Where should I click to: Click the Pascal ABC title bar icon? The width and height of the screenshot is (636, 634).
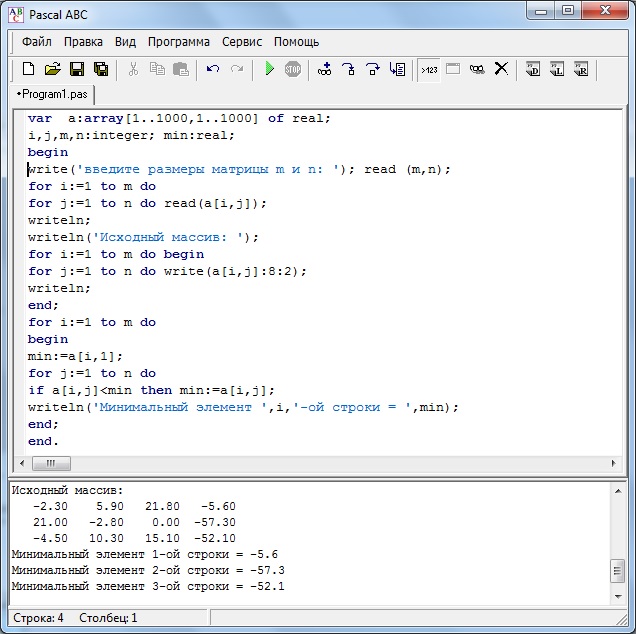pos(16,15)
